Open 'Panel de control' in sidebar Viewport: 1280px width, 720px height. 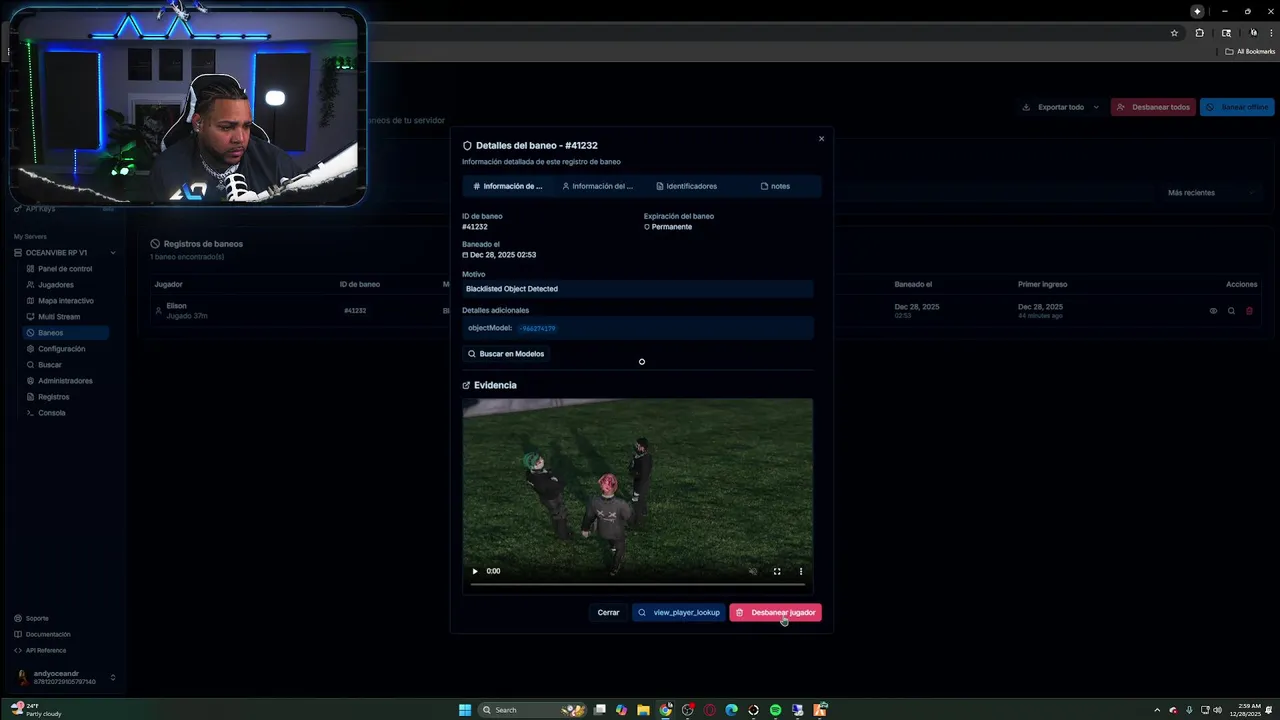click(x=65, y=269)
